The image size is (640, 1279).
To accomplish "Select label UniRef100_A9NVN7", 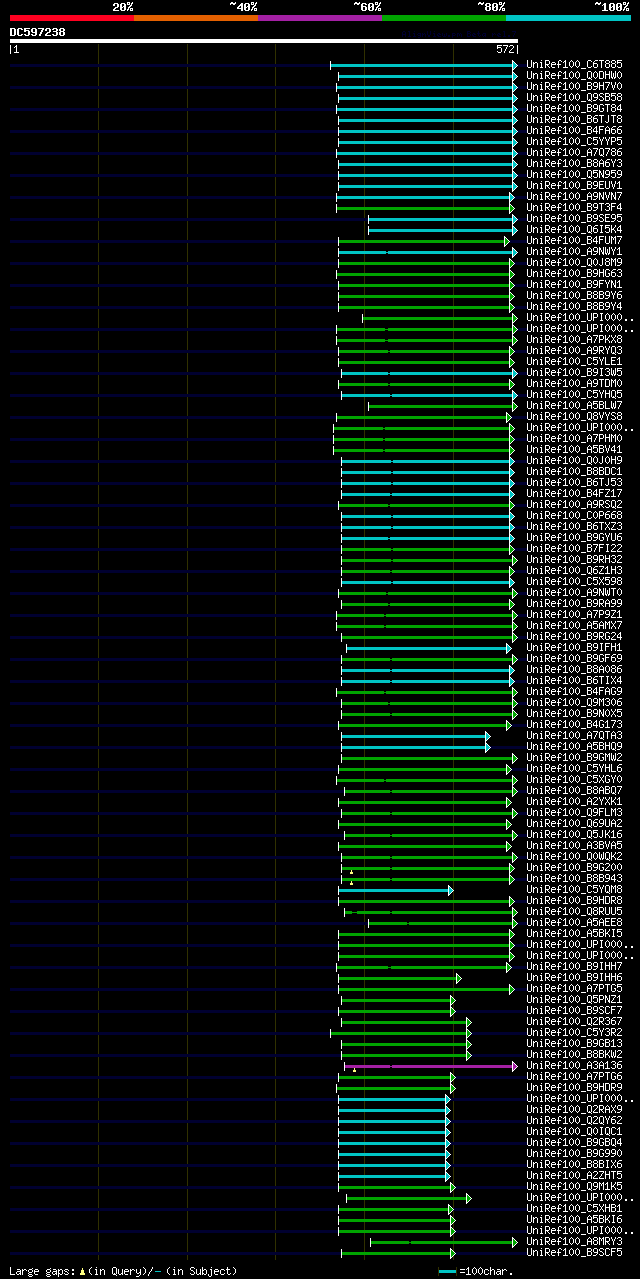I will (576, 196).
